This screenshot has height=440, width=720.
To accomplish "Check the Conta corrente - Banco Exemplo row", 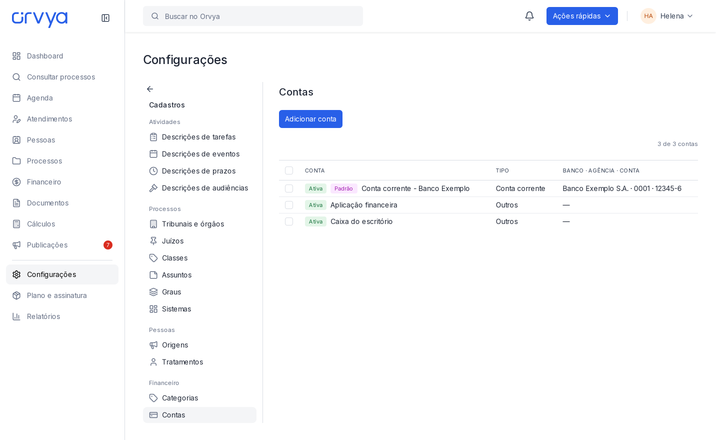I will click(289, 188).
